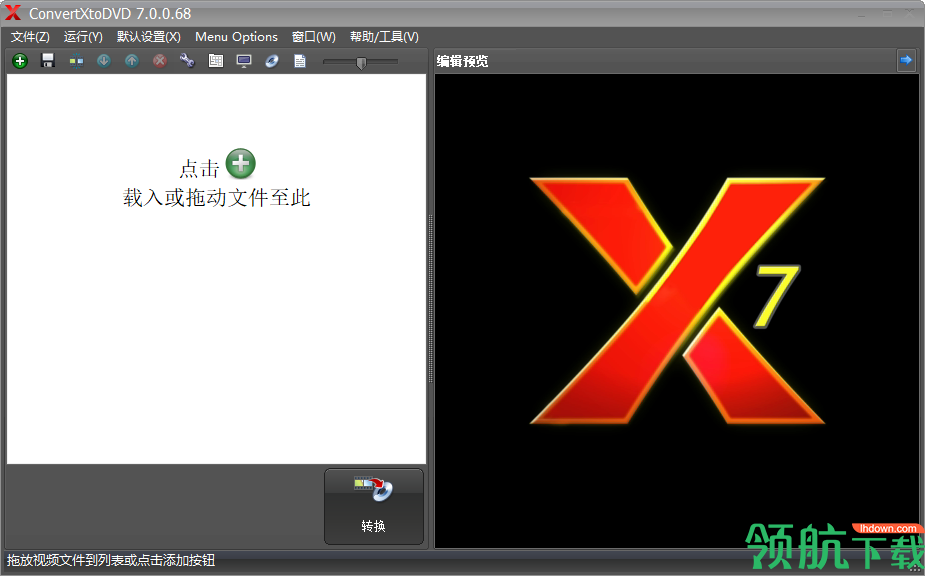Screen dimensions: 925x576
Task: Click the vertical splitter handle between panels
Action: pos(431,298)
